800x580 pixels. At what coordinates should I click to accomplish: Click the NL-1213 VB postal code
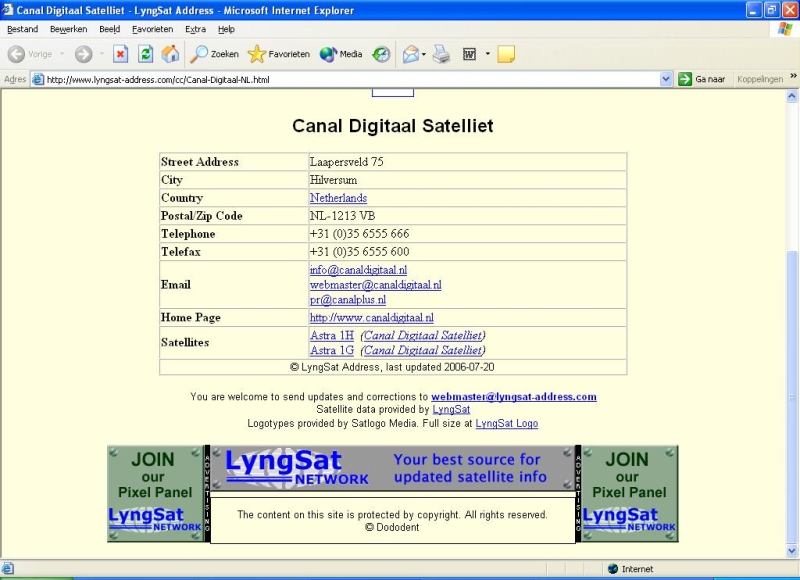click(342, 216)
